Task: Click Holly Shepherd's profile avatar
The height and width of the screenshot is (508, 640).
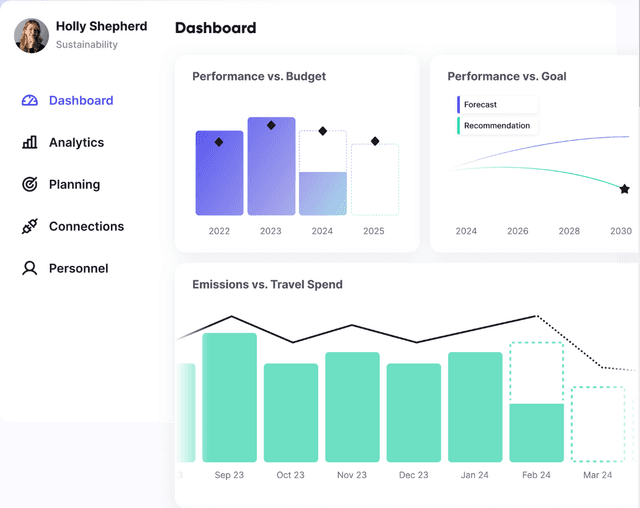Action: [x=31, y=35]
